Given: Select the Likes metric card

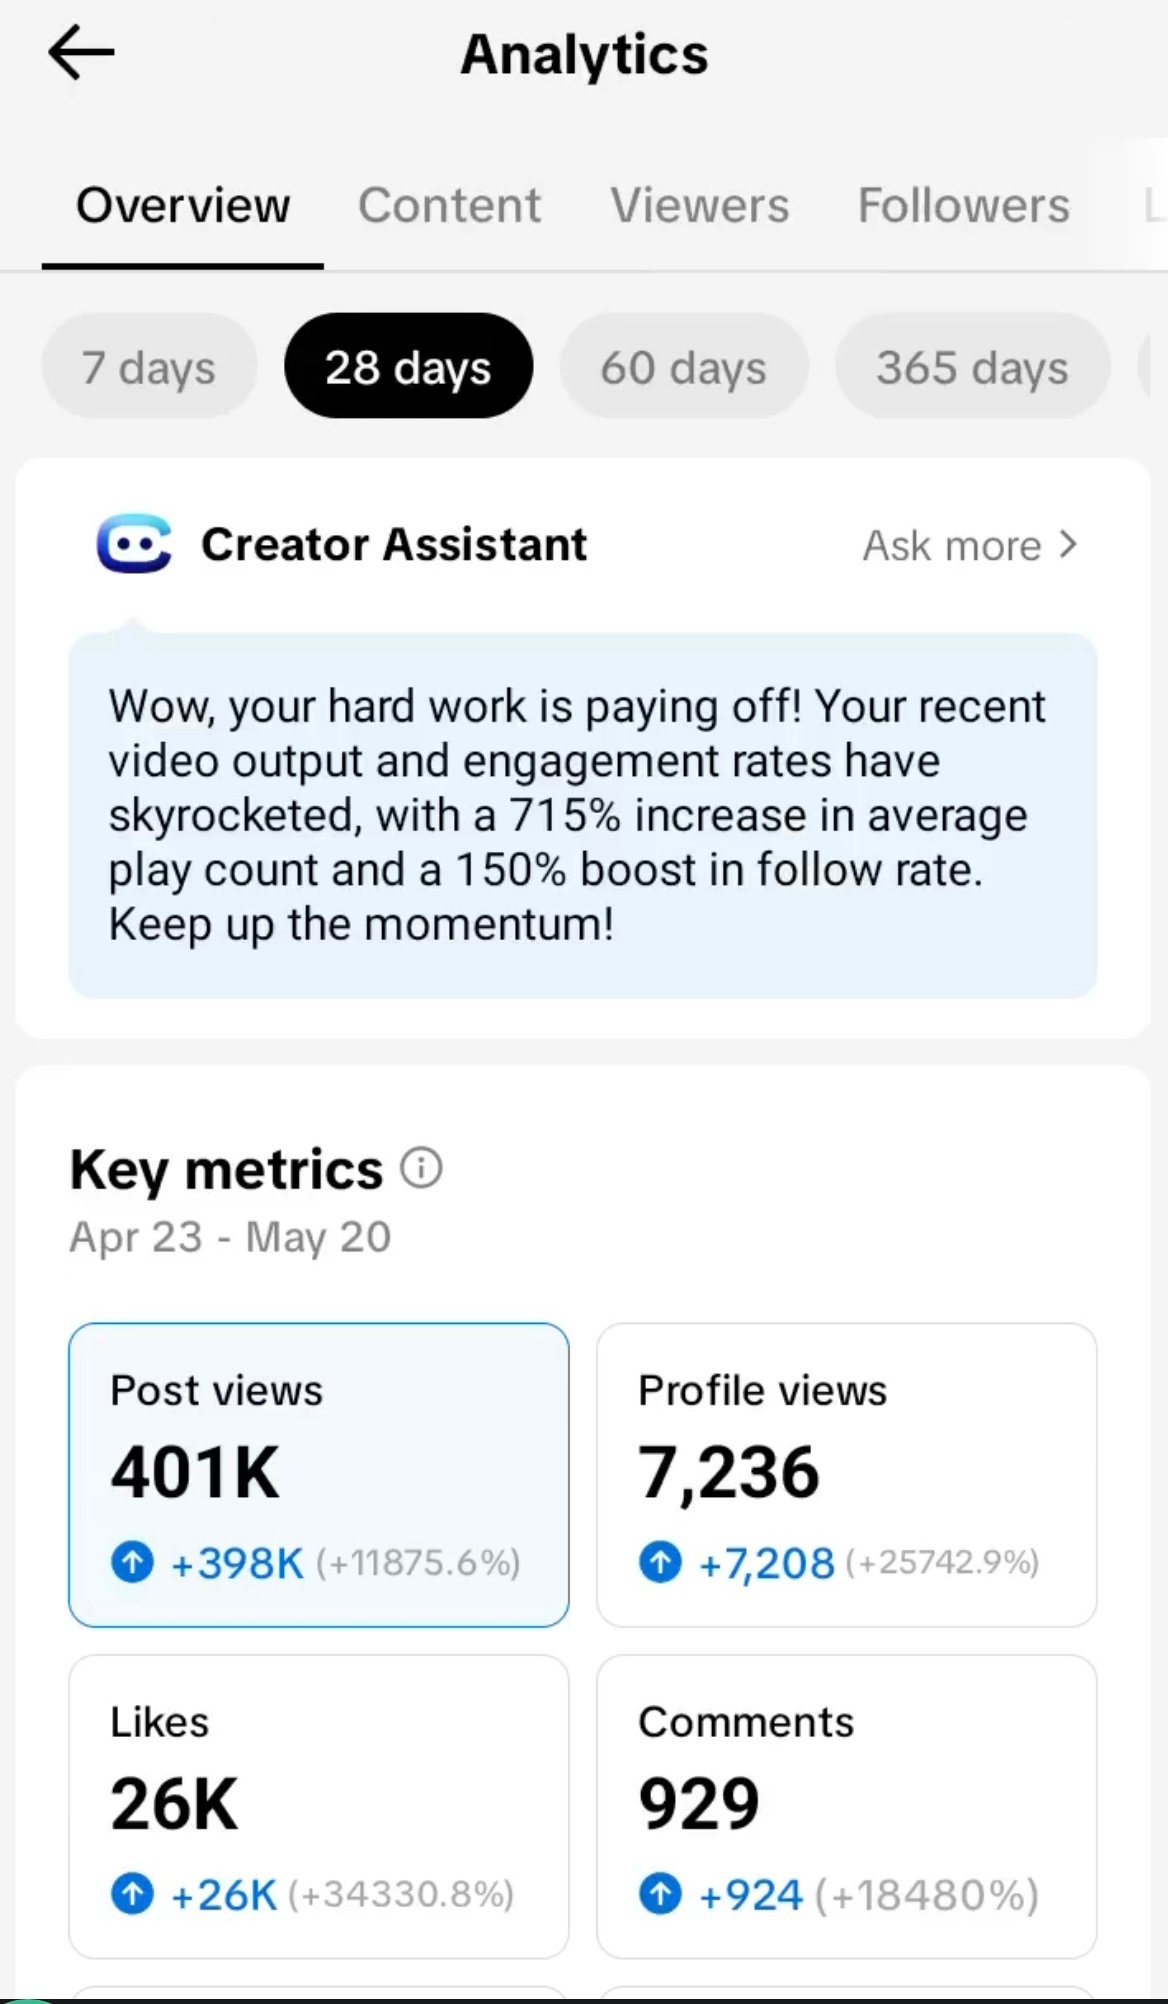Looking at the screenshot, I should [319, 1807].
